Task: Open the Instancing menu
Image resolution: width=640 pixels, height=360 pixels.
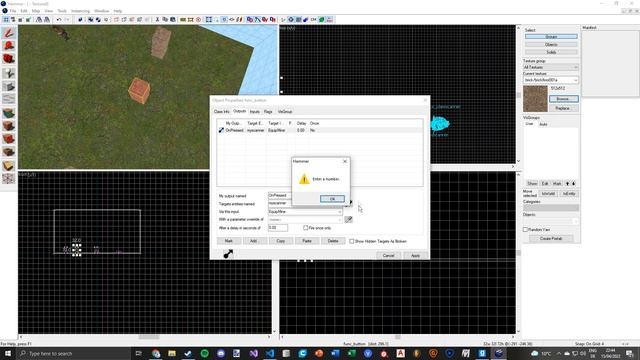Action: [80, 11]
